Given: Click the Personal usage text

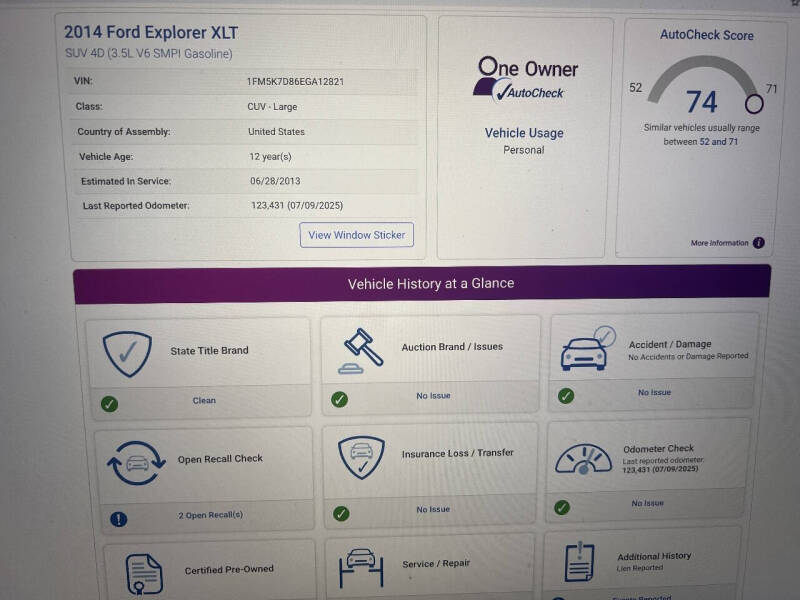Looking at the screenshot, I should click(x=523, y=150).
